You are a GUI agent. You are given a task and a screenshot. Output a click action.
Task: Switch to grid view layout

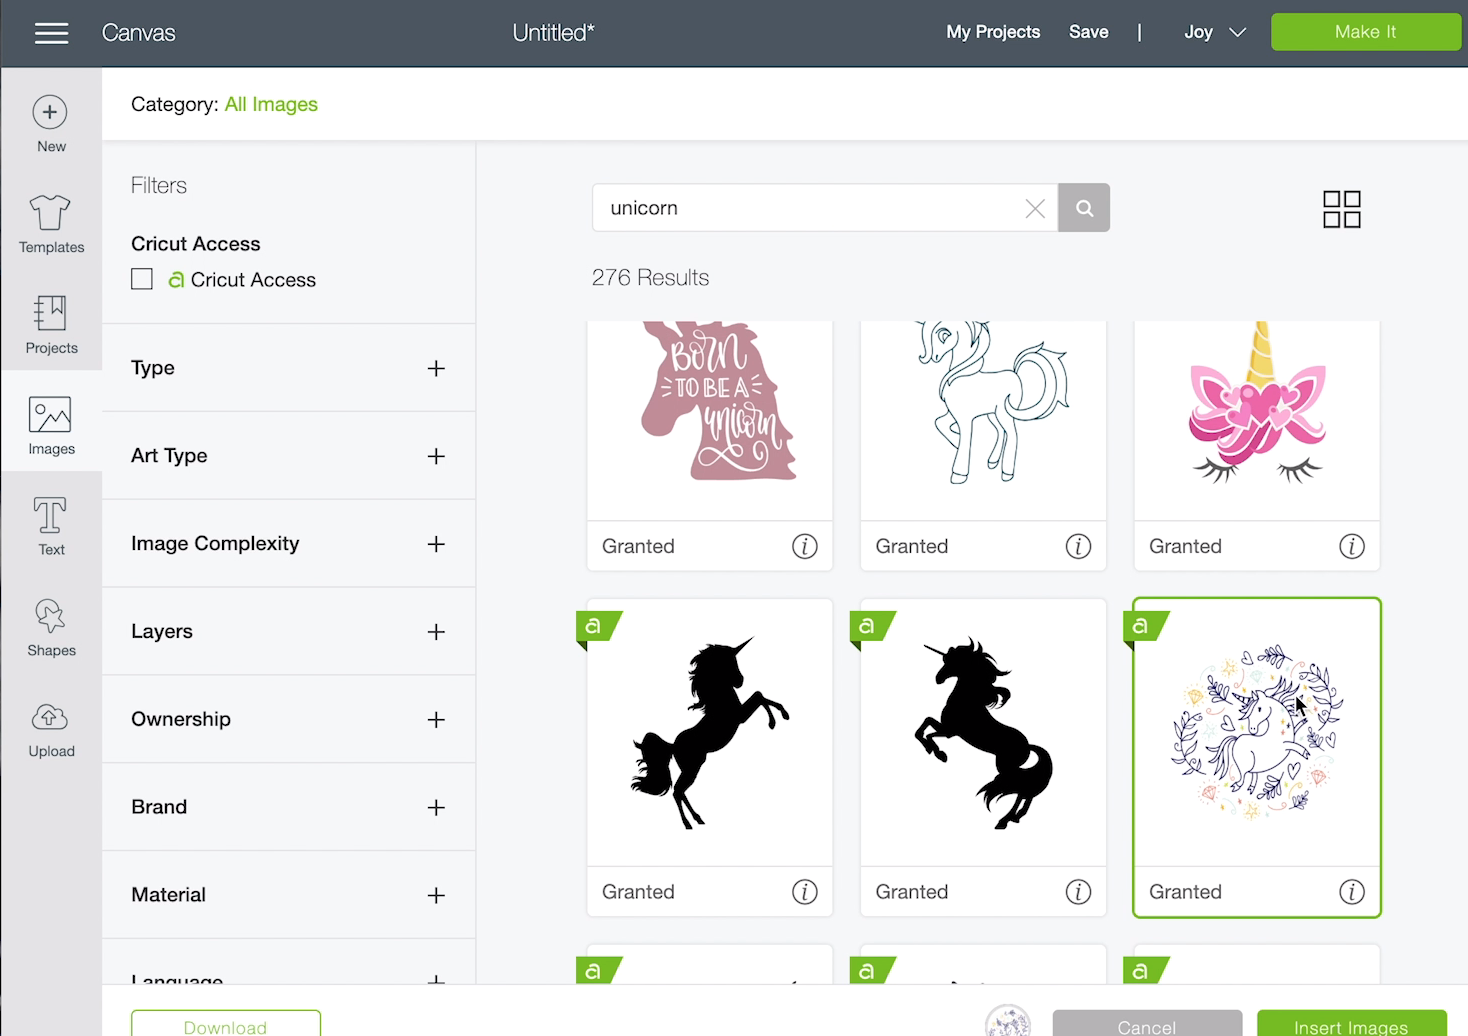pyautogui.click(x=1342, y=209)
